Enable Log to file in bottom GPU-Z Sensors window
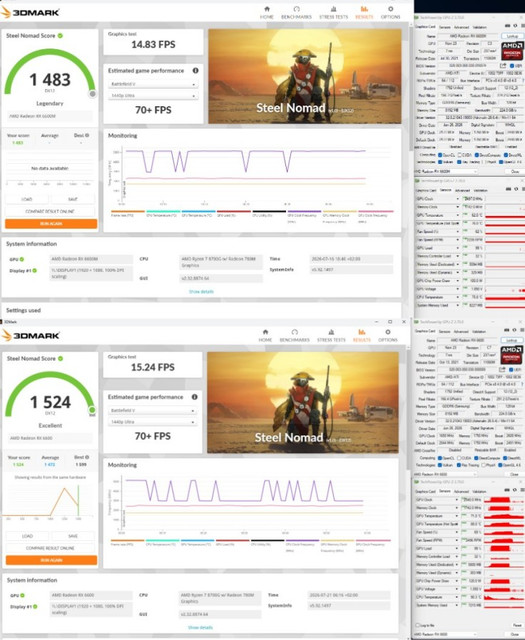Screen dimensions: 525x640 pyautogui.click(x=418, y=625)
